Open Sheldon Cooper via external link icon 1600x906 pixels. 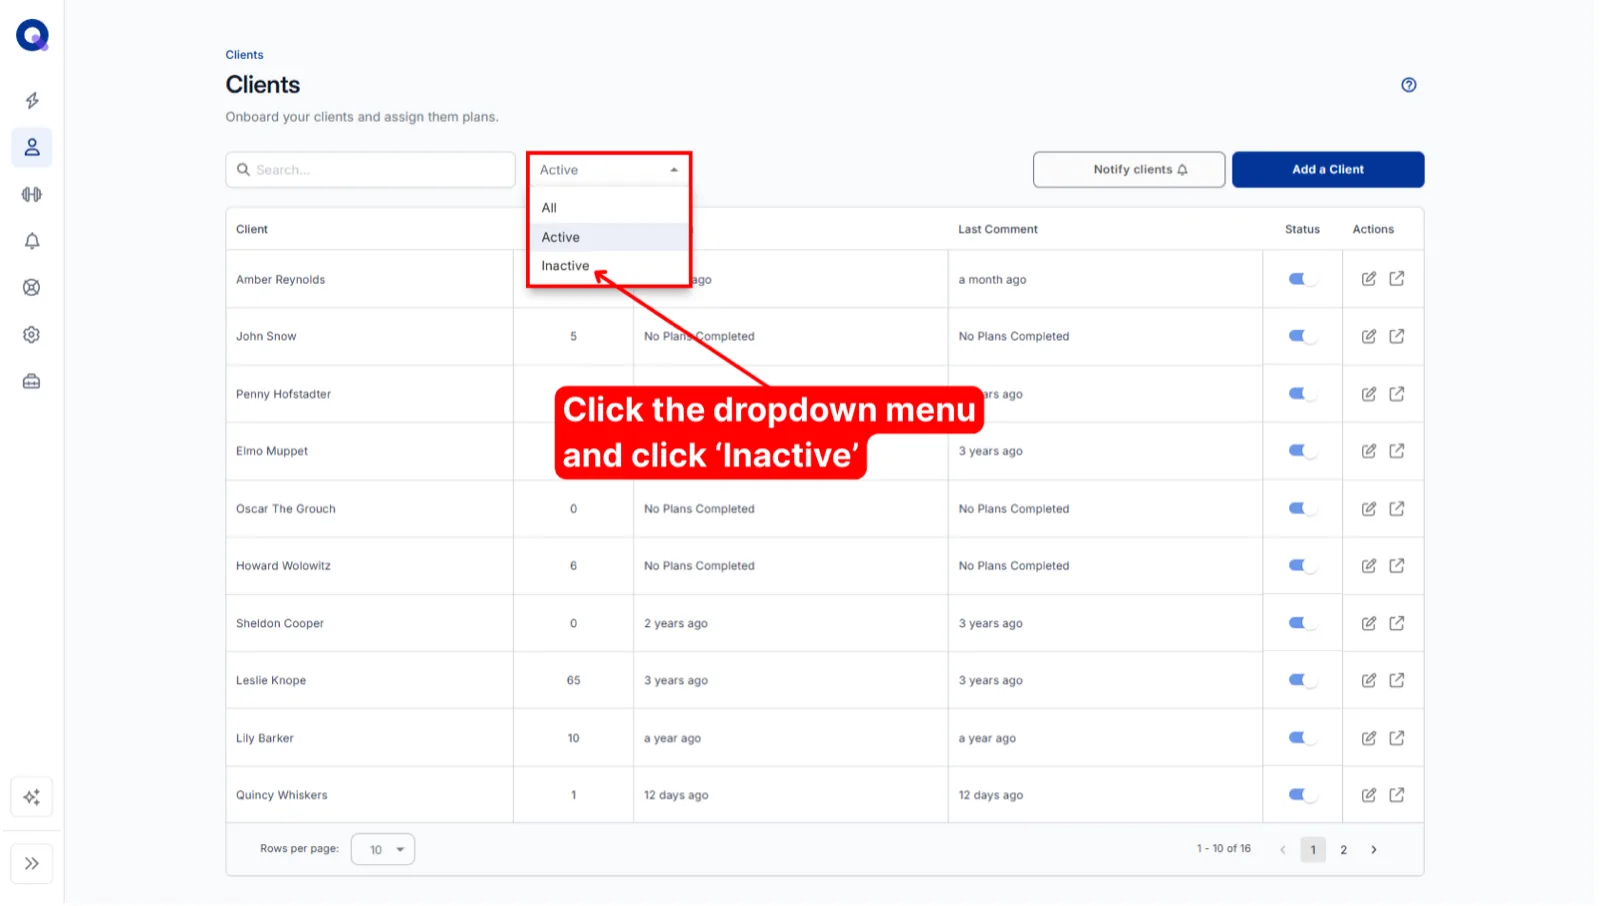(1396, 623)
